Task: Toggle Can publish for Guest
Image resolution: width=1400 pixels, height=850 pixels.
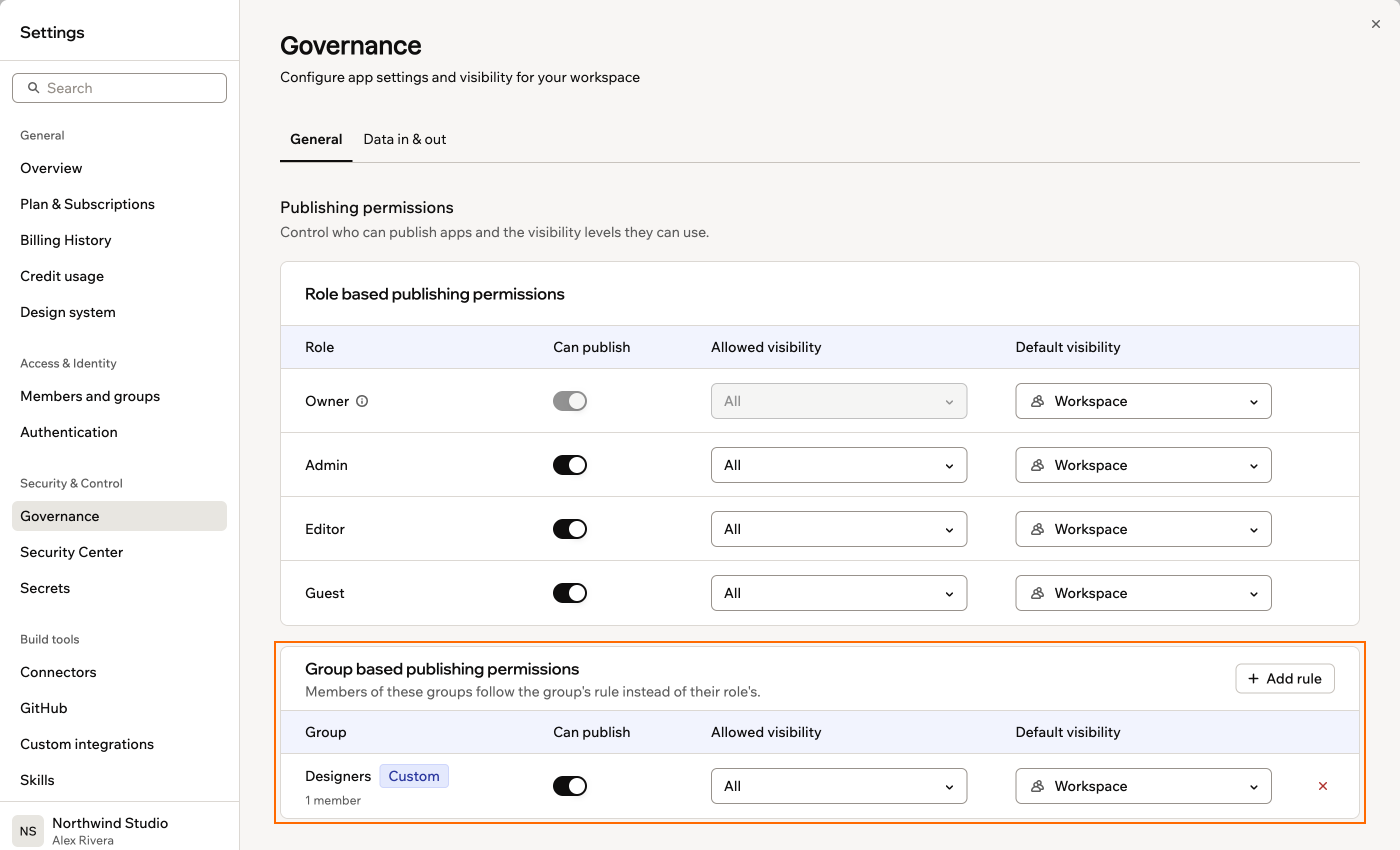Action: pos(570,593)
